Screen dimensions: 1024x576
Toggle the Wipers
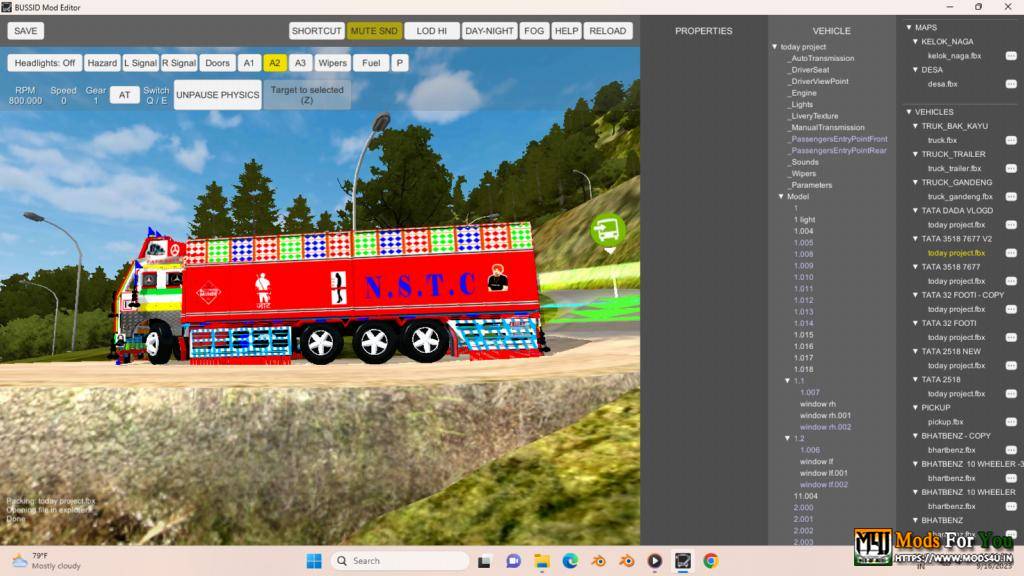[x=332, y=63]
